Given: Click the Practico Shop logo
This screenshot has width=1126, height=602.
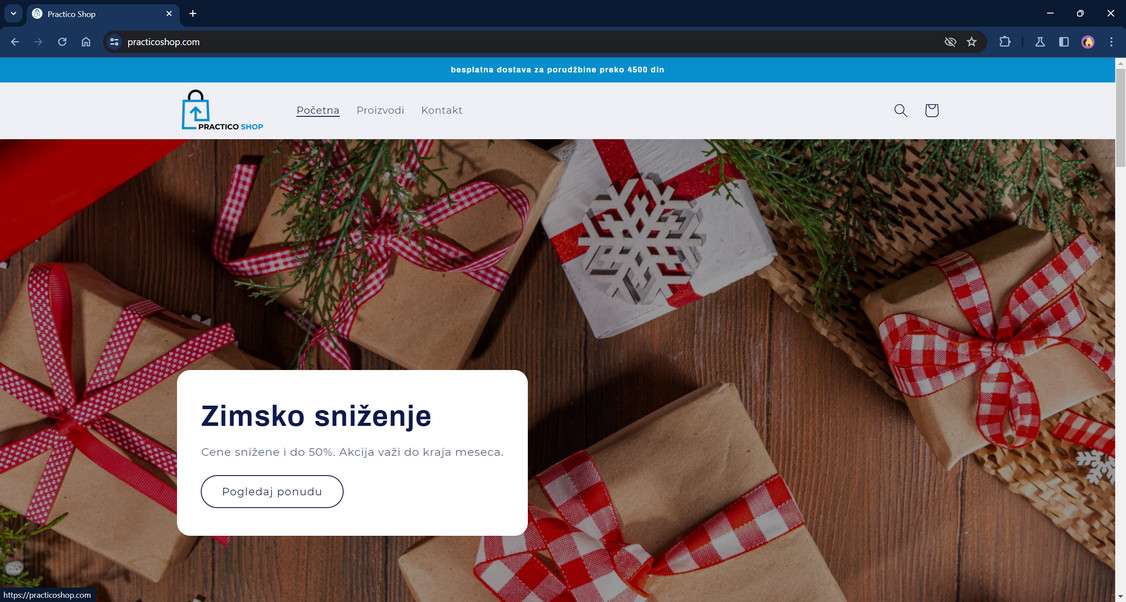Looking at the screenshot, I should 223,110.
